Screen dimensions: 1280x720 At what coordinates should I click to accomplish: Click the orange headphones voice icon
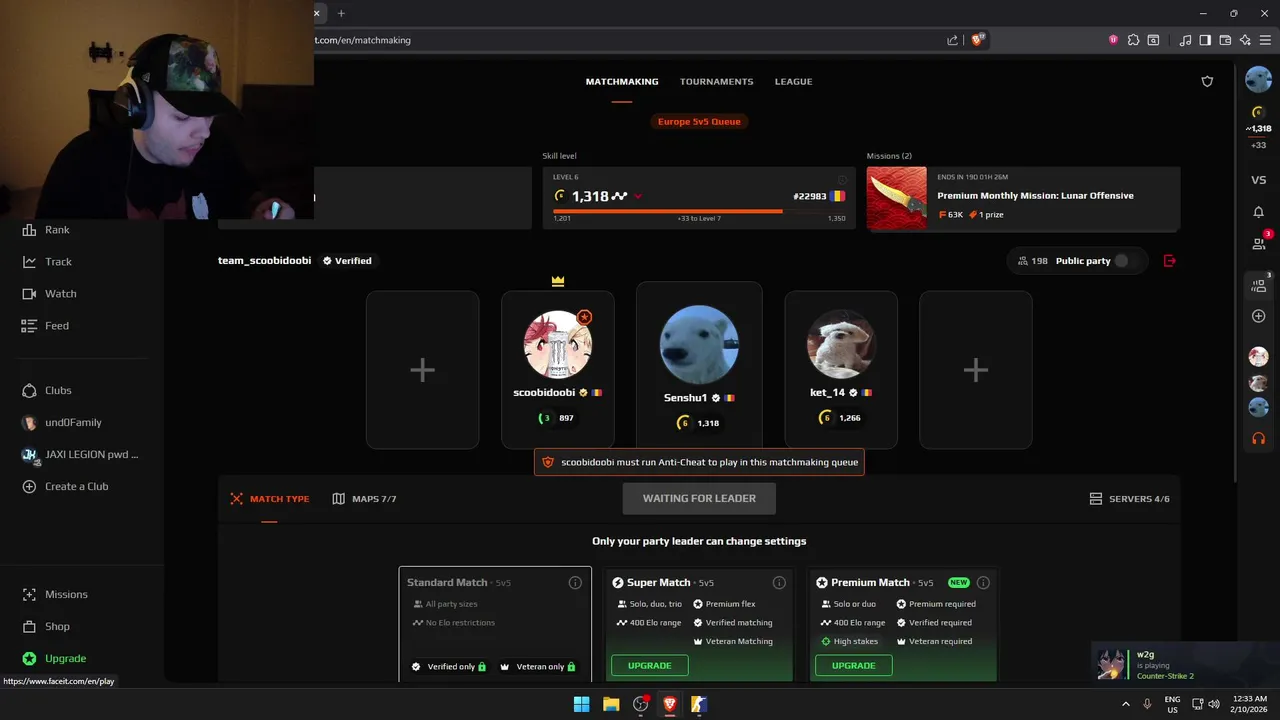(1258, 438)
